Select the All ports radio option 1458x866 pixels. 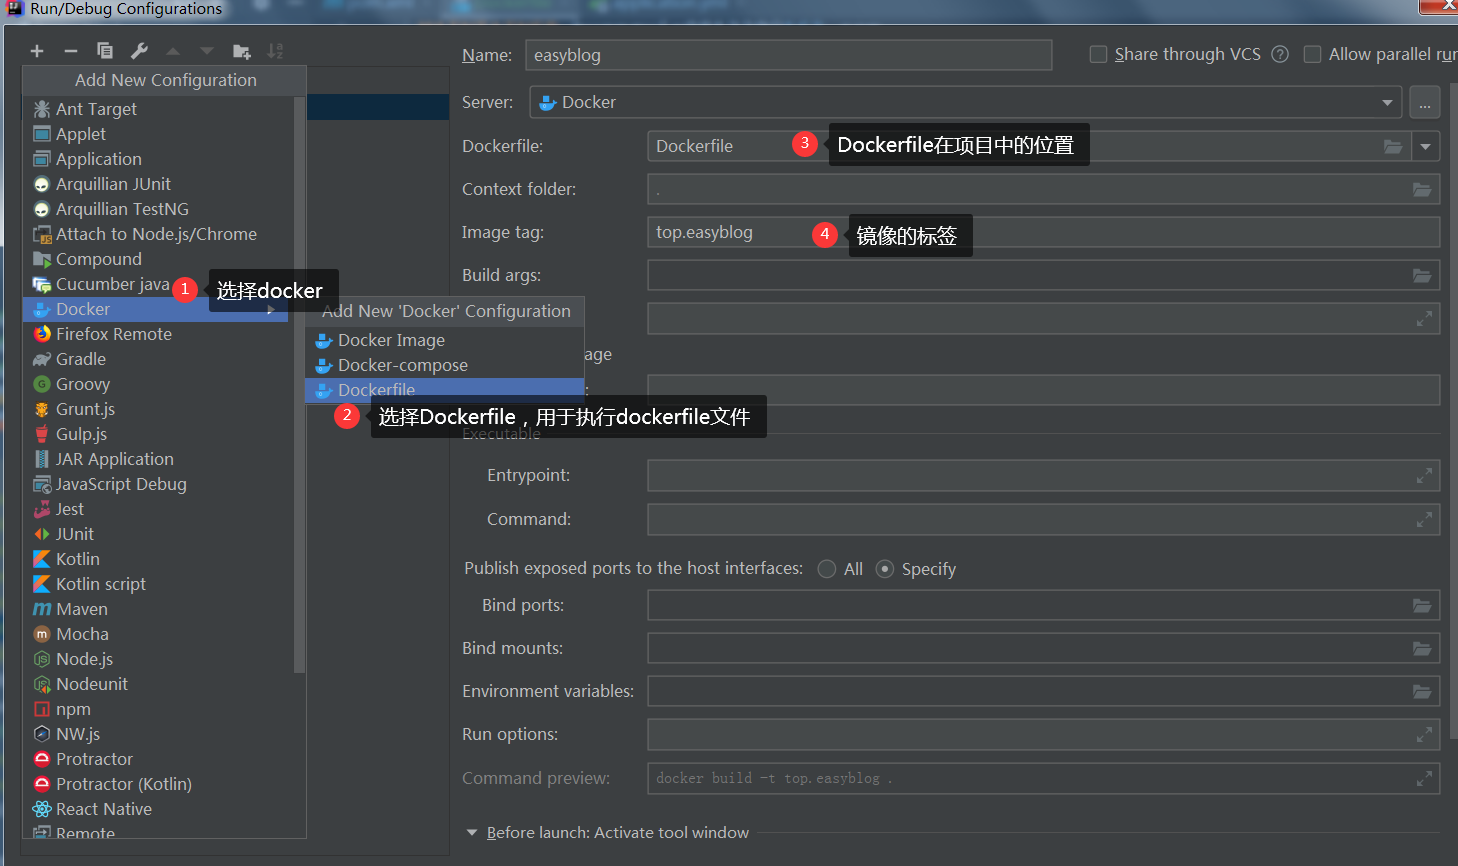(x=827, y=569)
